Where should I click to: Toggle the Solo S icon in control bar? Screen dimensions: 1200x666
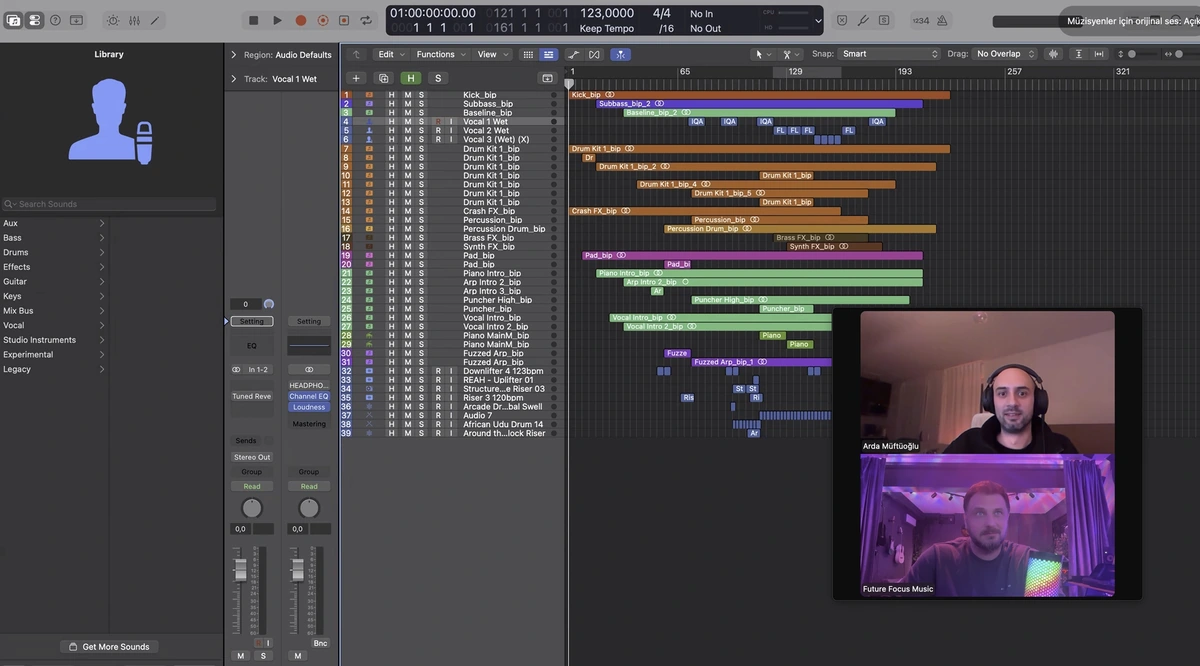(884, 20)
